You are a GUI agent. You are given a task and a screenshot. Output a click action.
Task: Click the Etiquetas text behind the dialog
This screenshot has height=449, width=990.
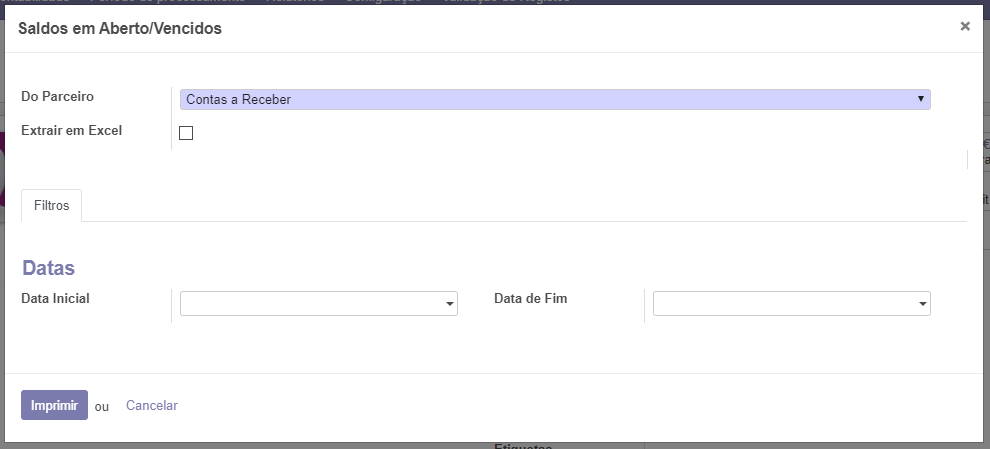[x=523, y=446]
